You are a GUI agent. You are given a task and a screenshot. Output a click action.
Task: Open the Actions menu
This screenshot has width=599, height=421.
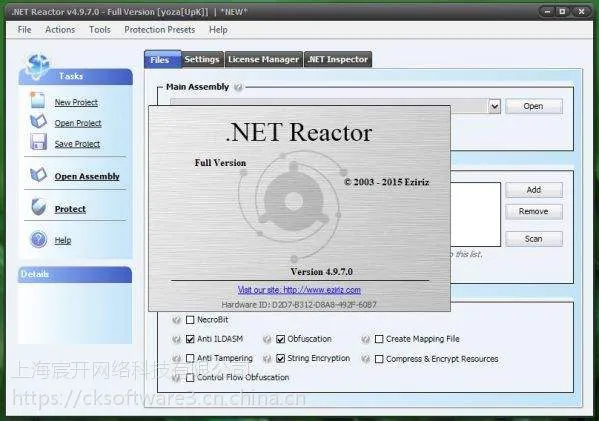(x=60, y=30)
